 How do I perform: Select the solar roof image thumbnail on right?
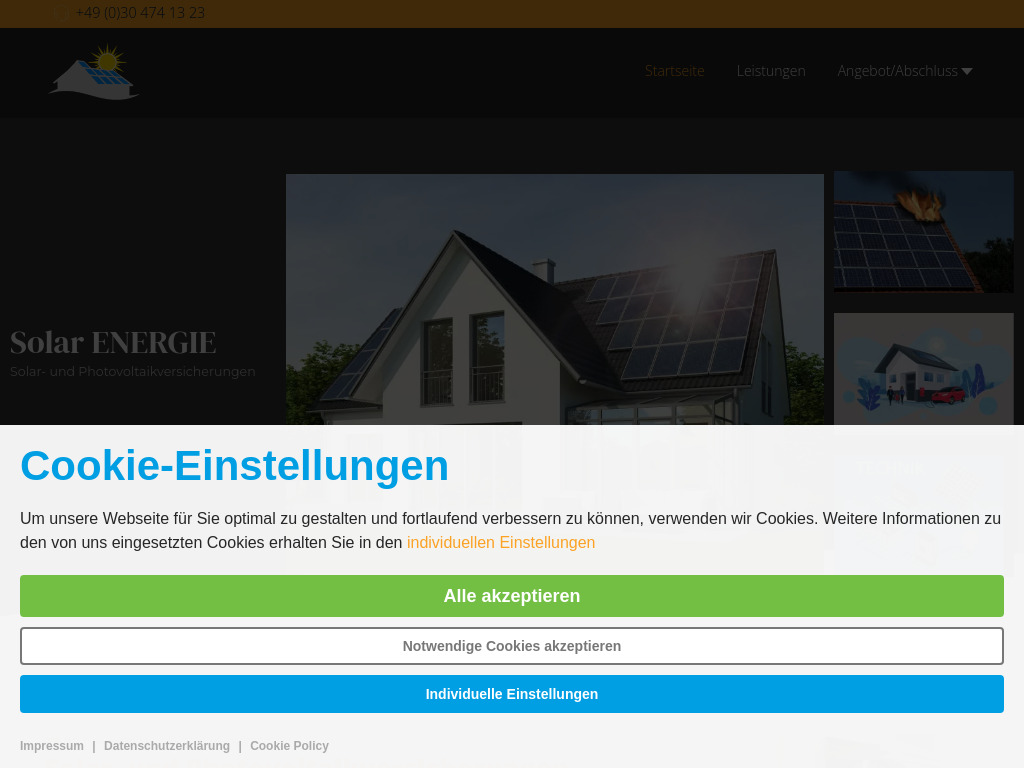(x=923, y=231)
